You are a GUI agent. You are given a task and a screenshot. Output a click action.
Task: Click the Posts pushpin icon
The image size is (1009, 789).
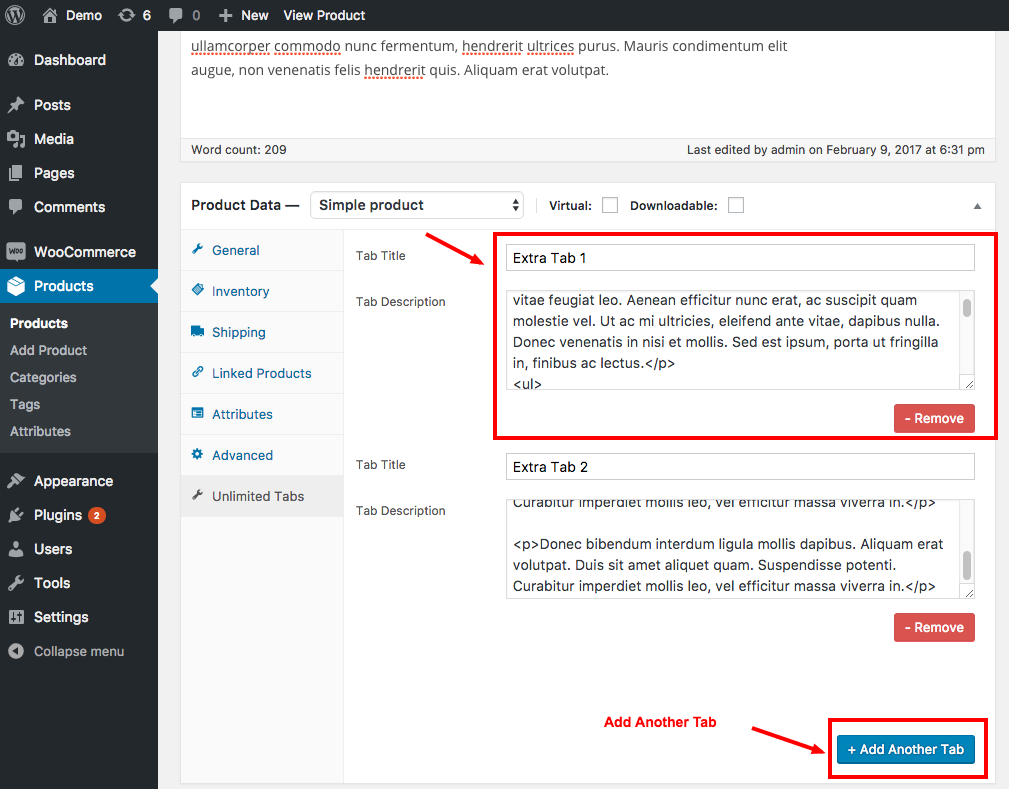[x=16, y=105]
